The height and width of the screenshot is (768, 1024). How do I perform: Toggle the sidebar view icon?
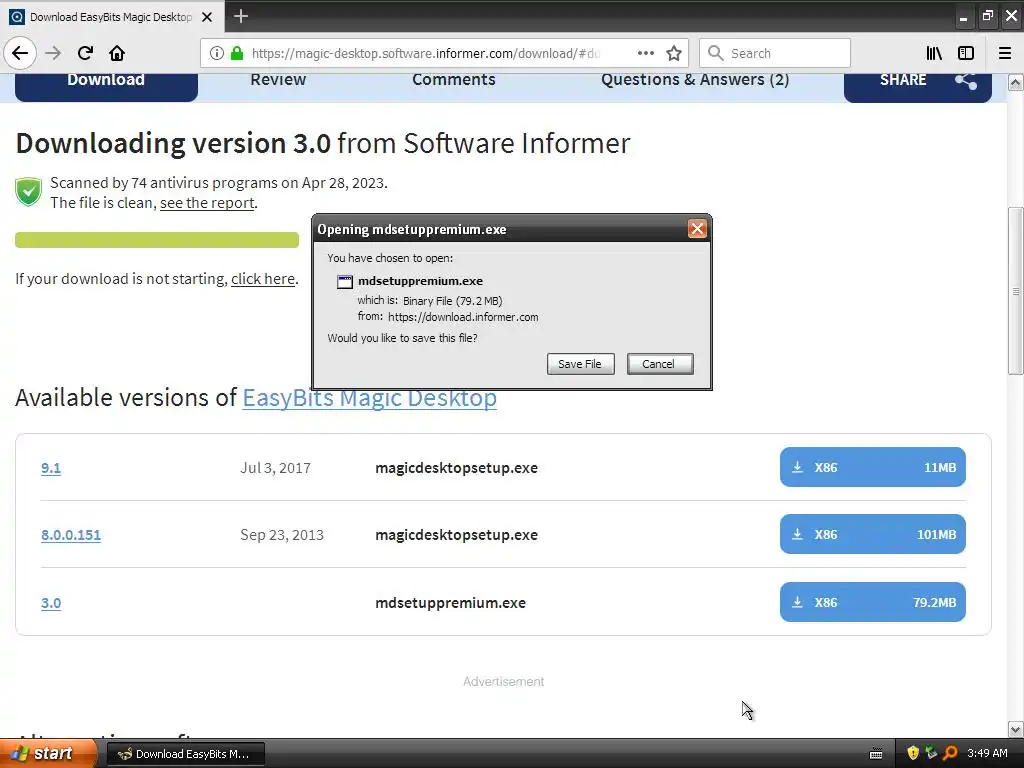pos(966,53)
